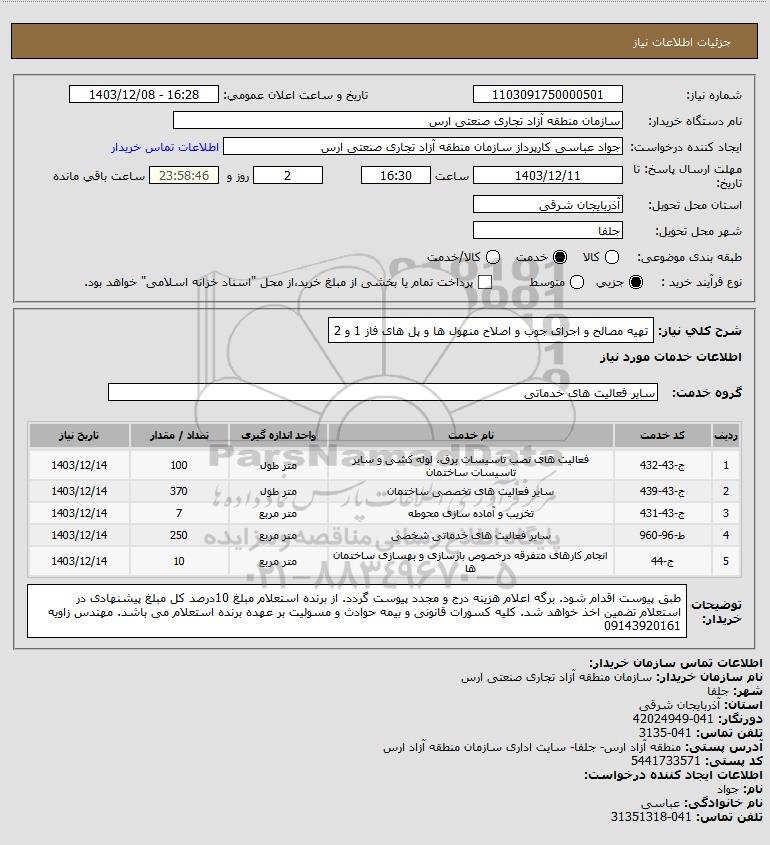The height and width of the screenshot is (845, 770).
Task: Click the quantity cell showing 250
Action: point(179,536)
